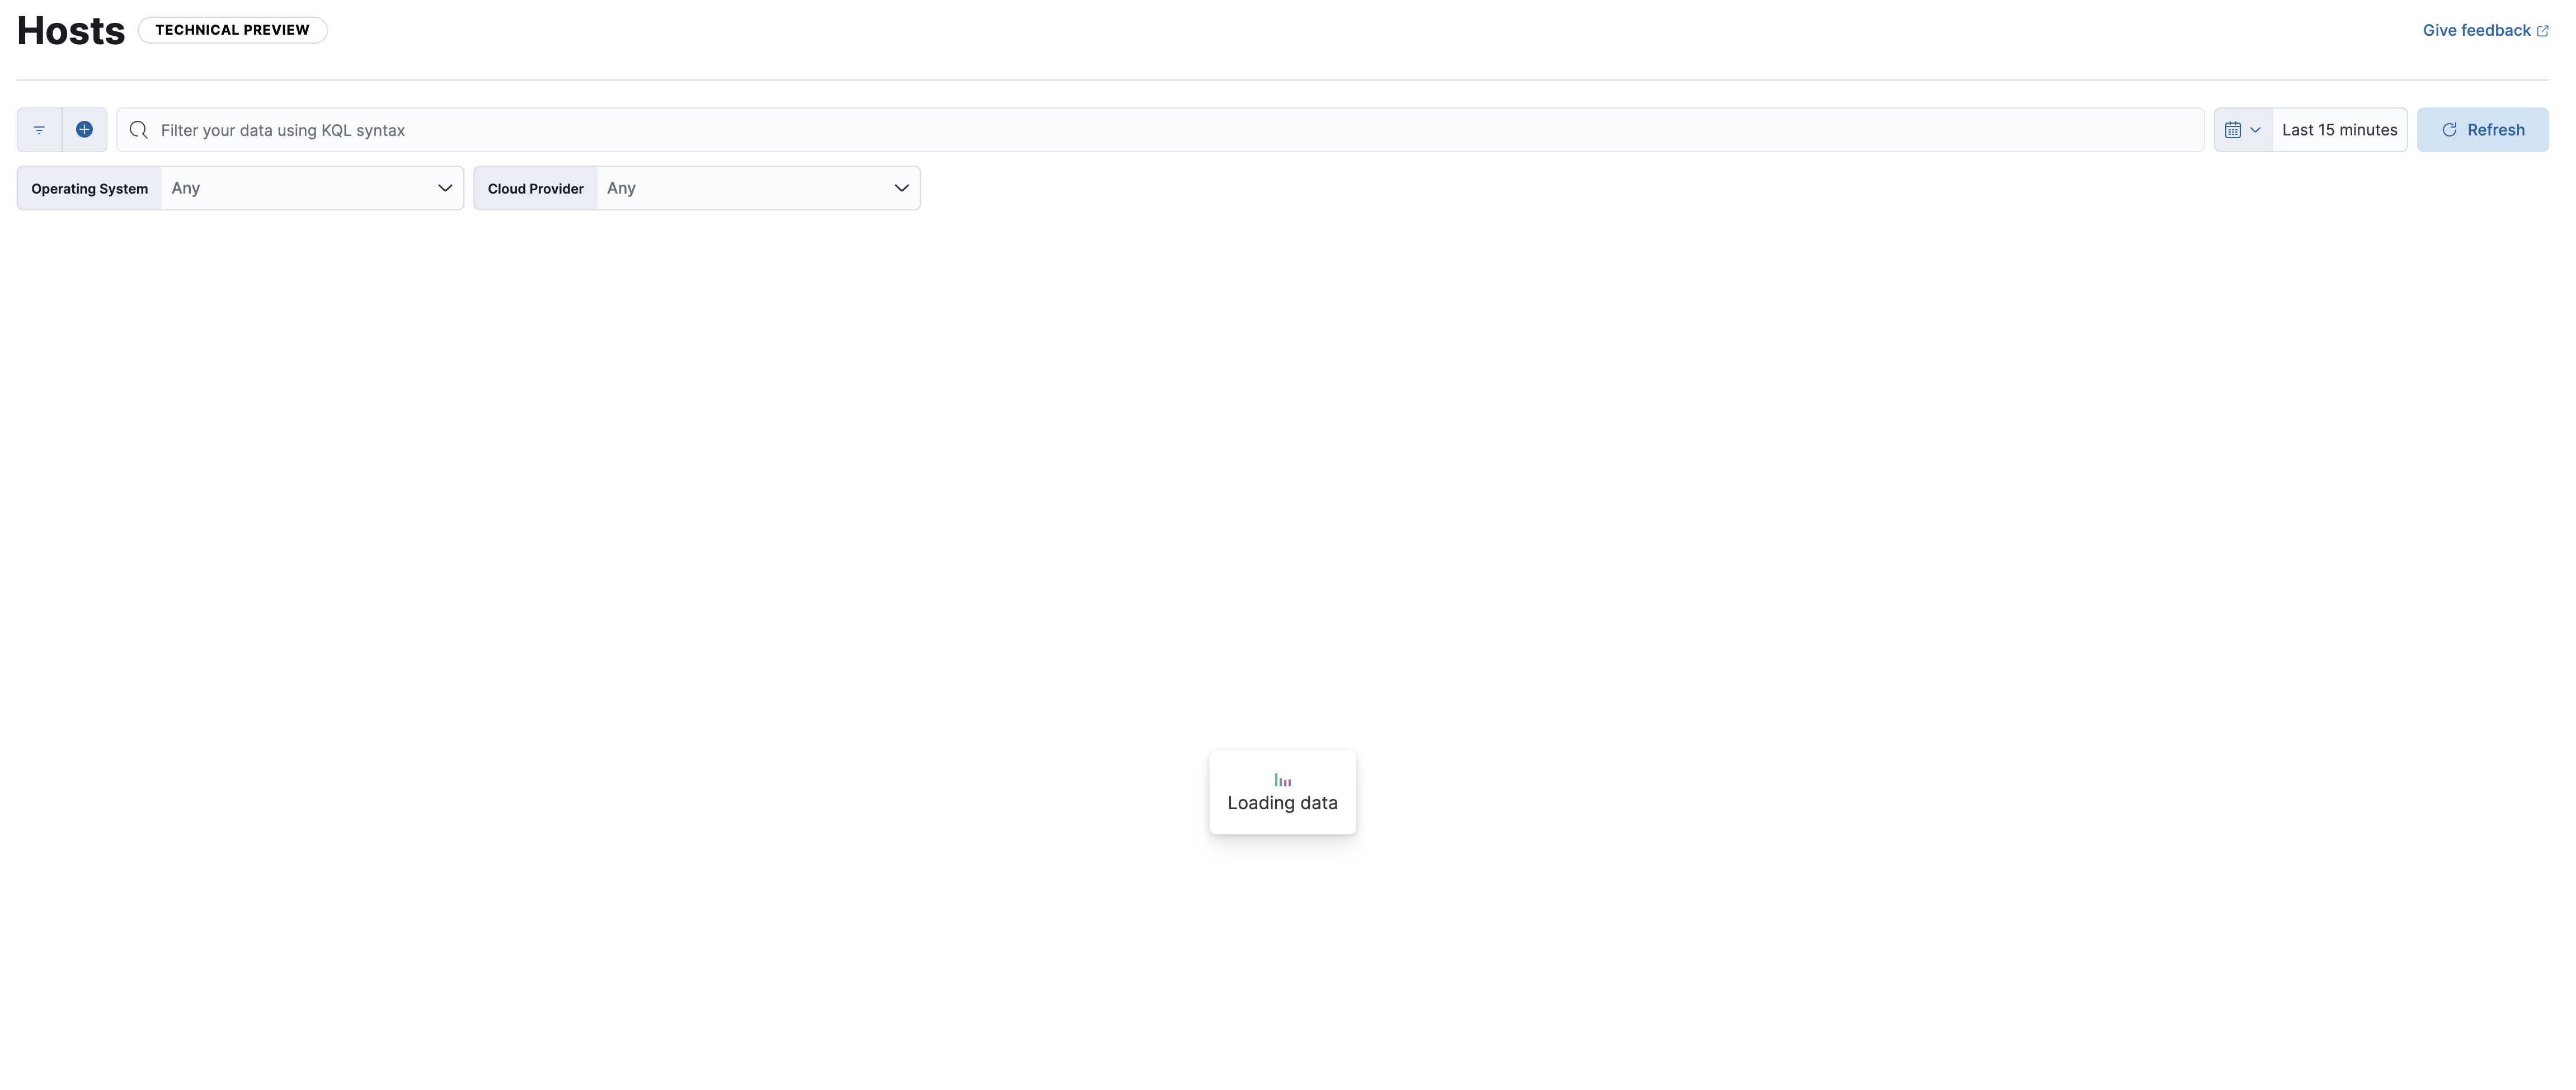2576x1090 pixels.
Task: Click the Technical Preview badge
Action: 232,29
